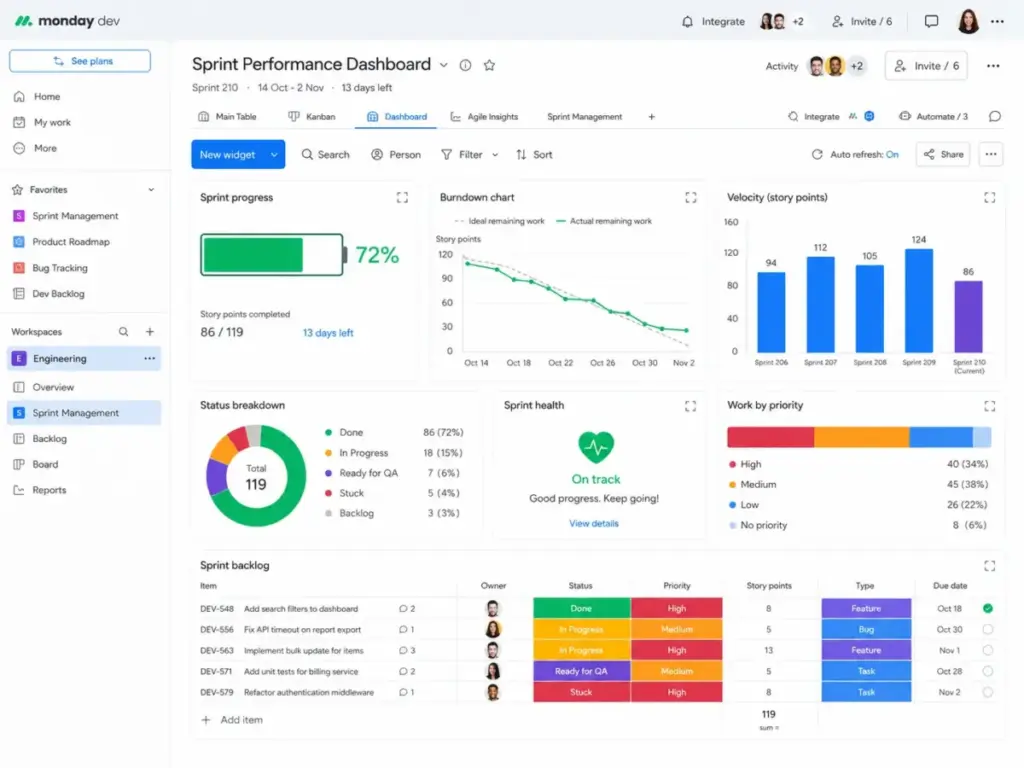This screenshot has height=768, width=1024.
Task: Expand the Sprint progress widget to fullscreen
Action: [x=402, y=198]
